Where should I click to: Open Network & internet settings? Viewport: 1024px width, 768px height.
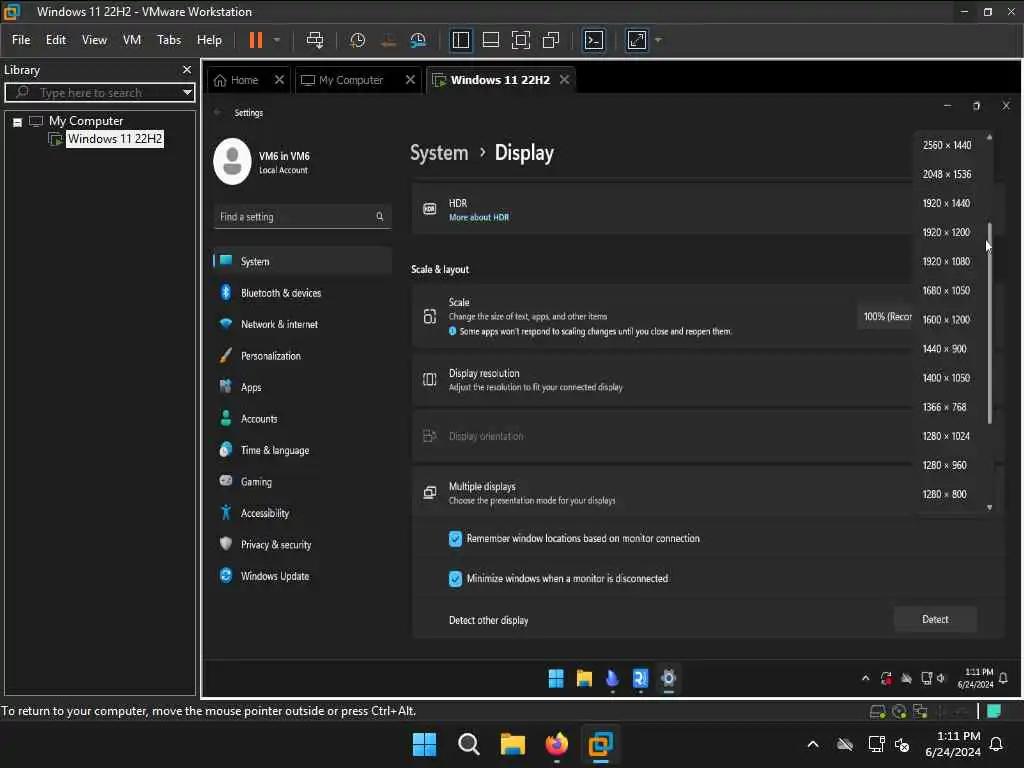[x=302, y=324]
